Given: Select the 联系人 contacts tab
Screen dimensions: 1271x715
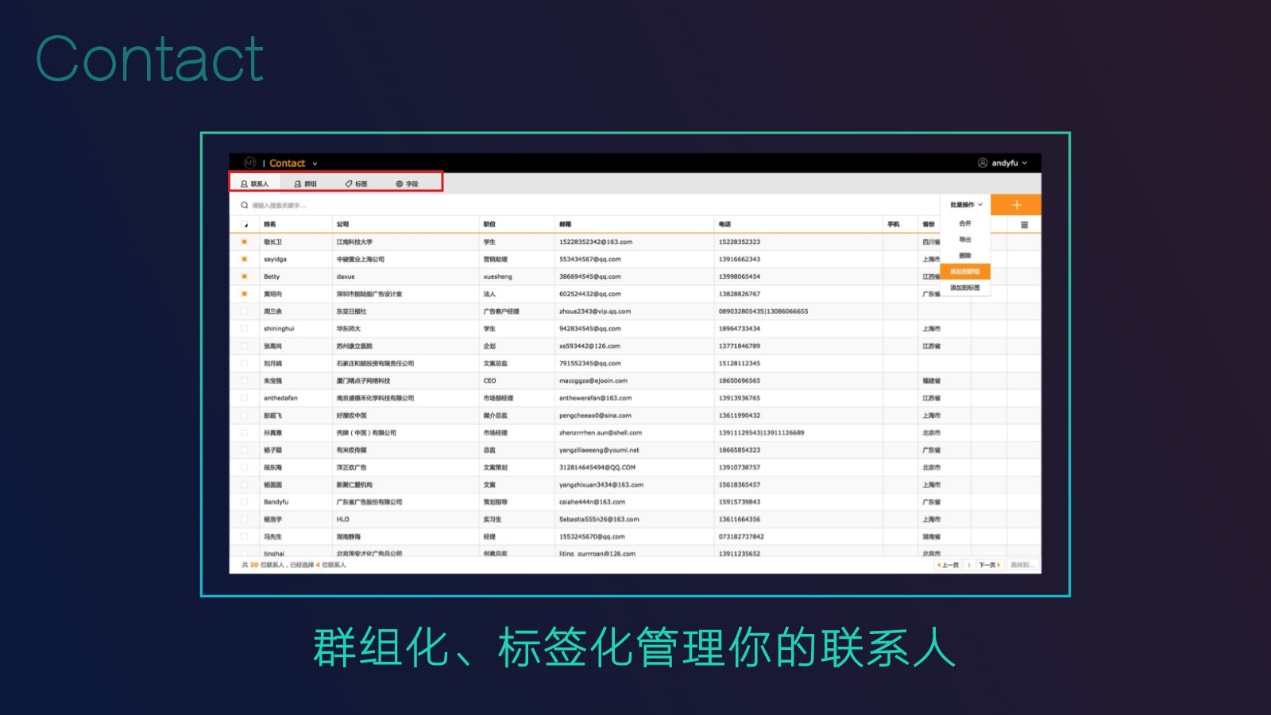Looking at the screenshot, I should (254, 184).
